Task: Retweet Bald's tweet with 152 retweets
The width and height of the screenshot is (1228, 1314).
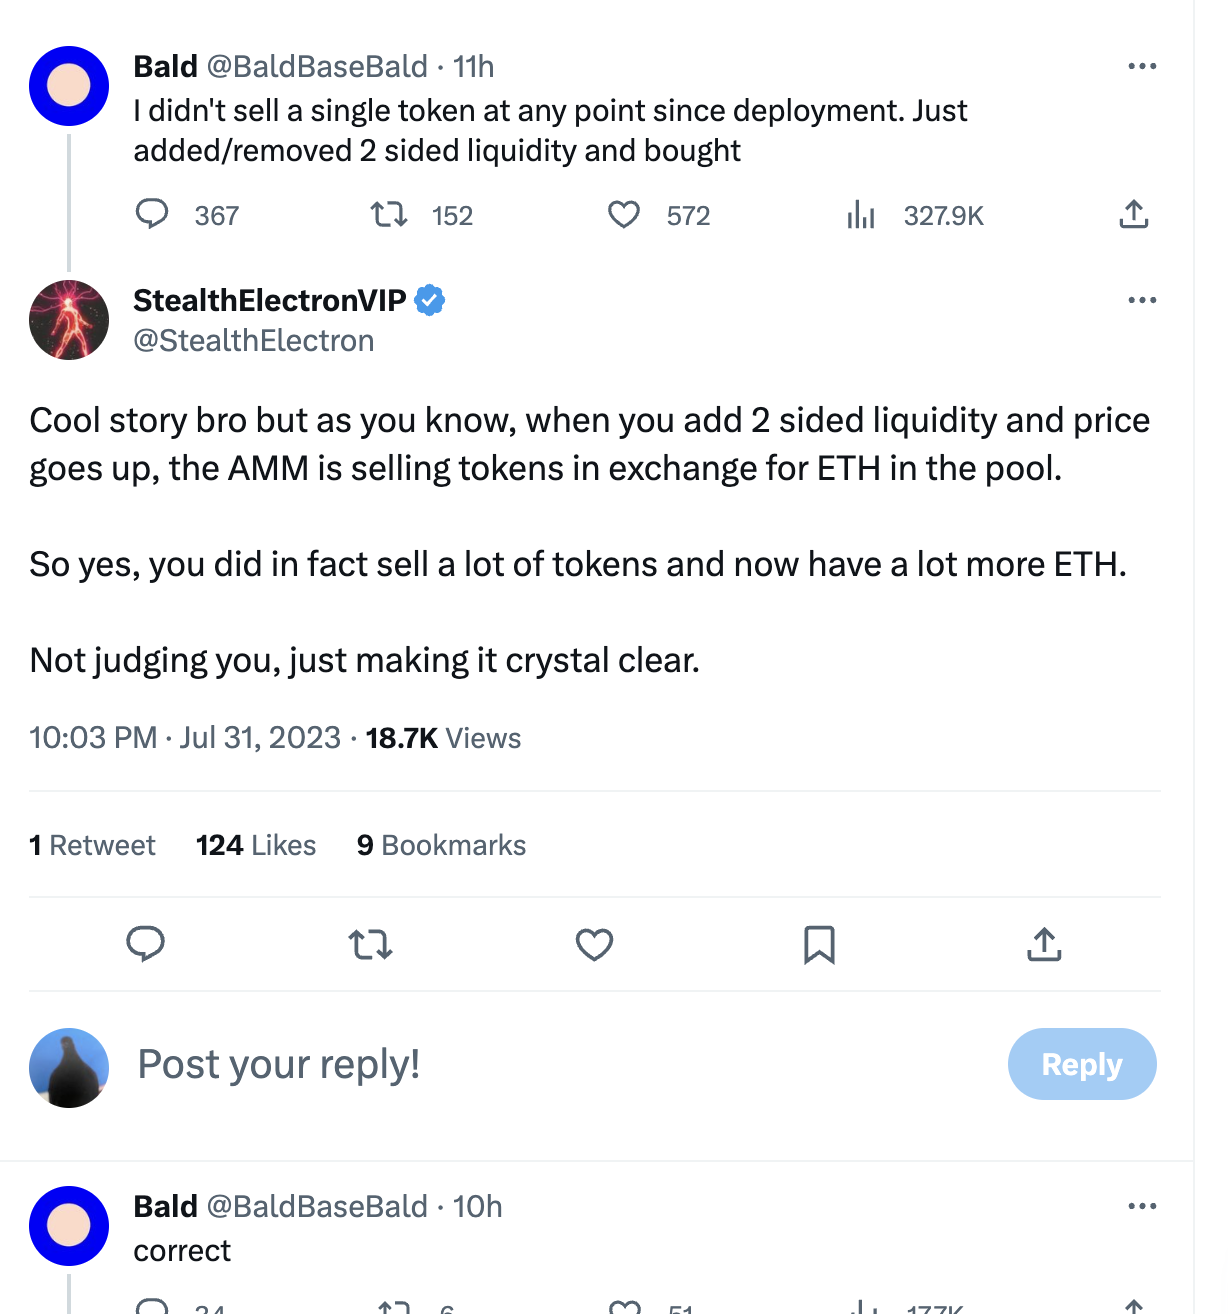Action: pos(389,214)
